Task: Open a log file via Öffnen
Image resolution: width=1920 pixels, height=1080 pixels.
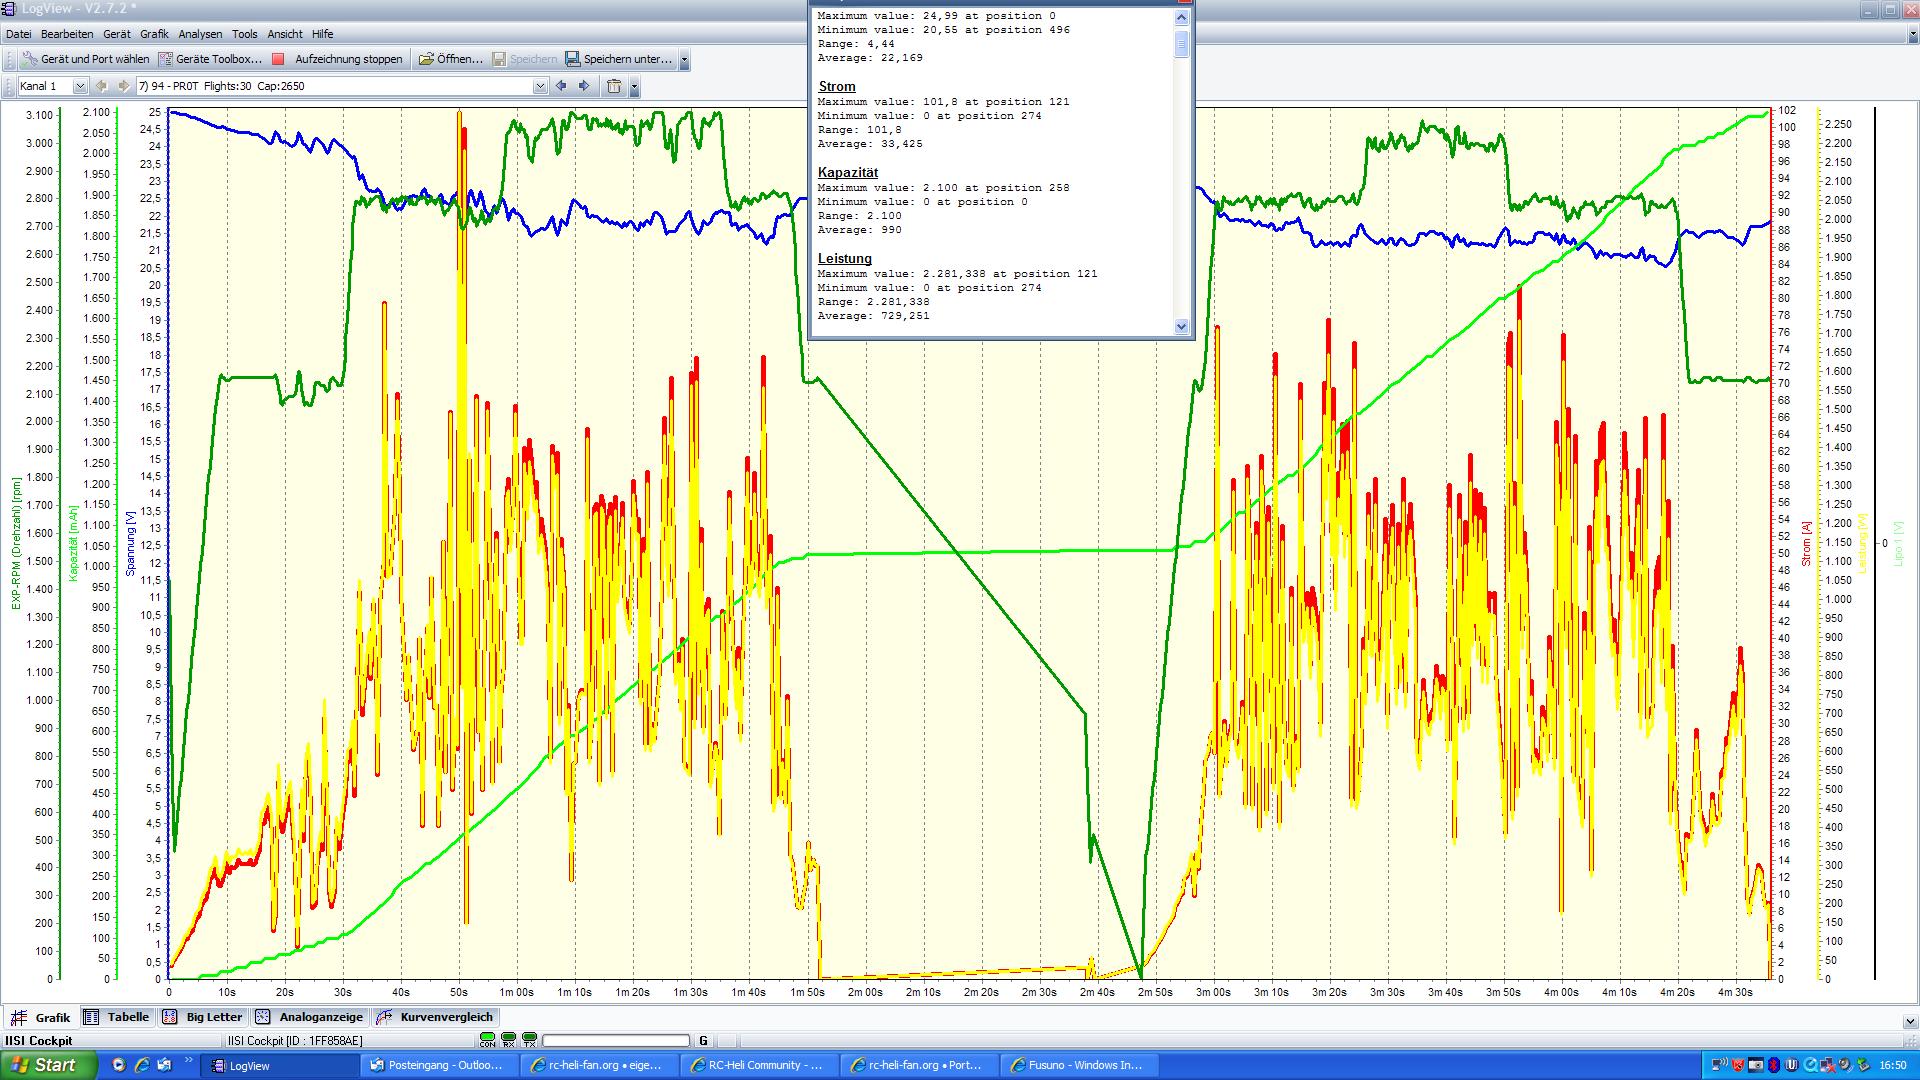Action: pos(451,59)
